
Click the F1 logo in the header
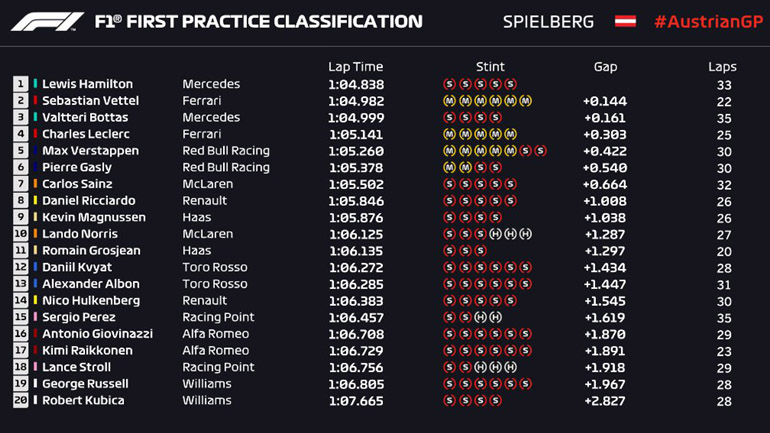[47, 21]
